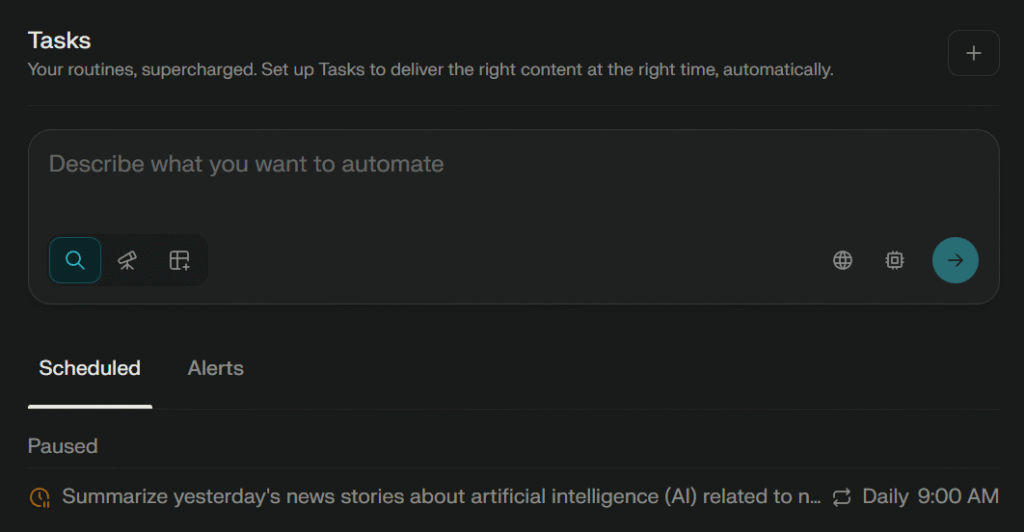
Task: Open the globe sources selector
Action: click(x=843, y=260)
